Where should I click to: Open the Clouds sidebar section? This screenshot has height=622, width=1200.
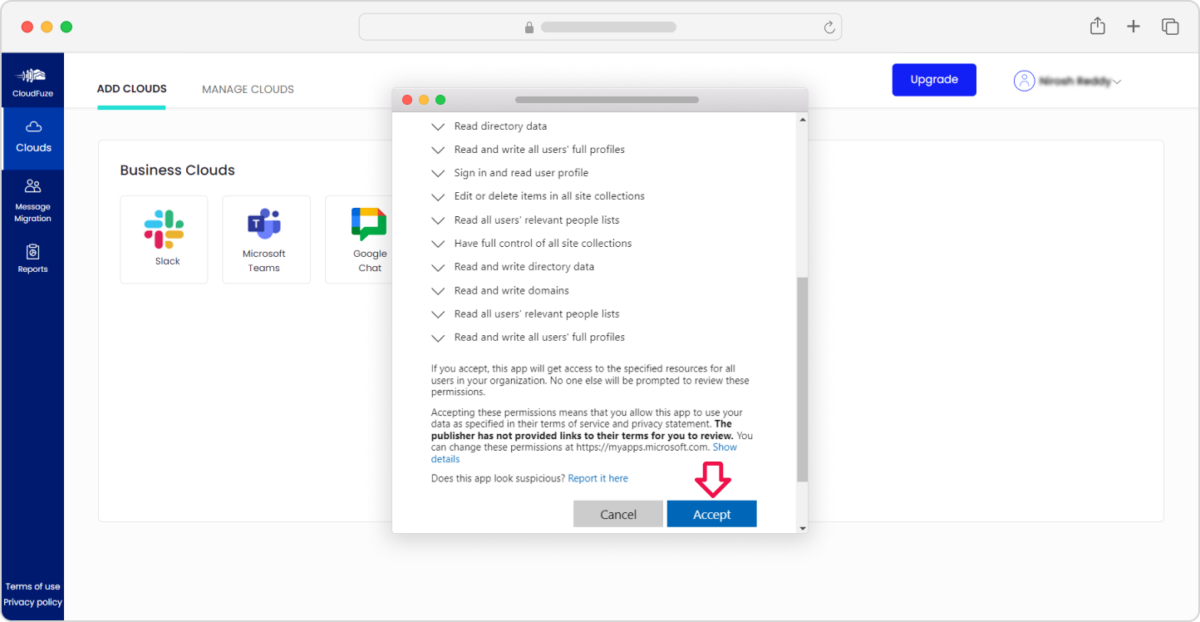click(33, 138)
